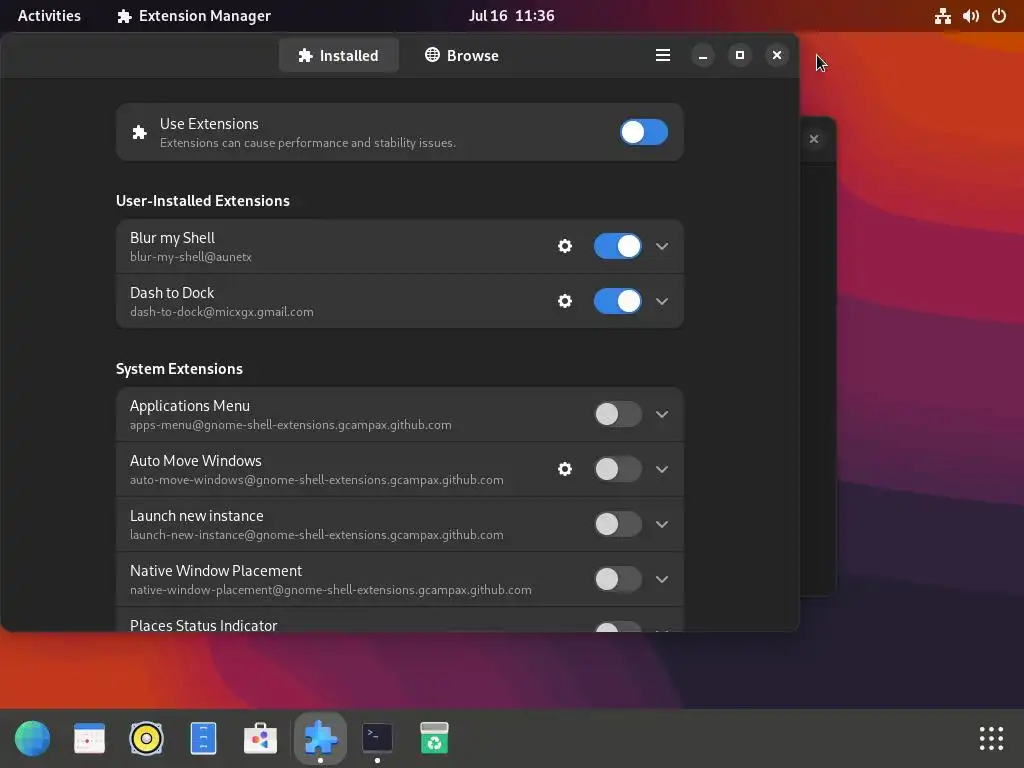Click the Use Extensions label text
Viewport: 1024px width, 768px height.
coord(209,123)
